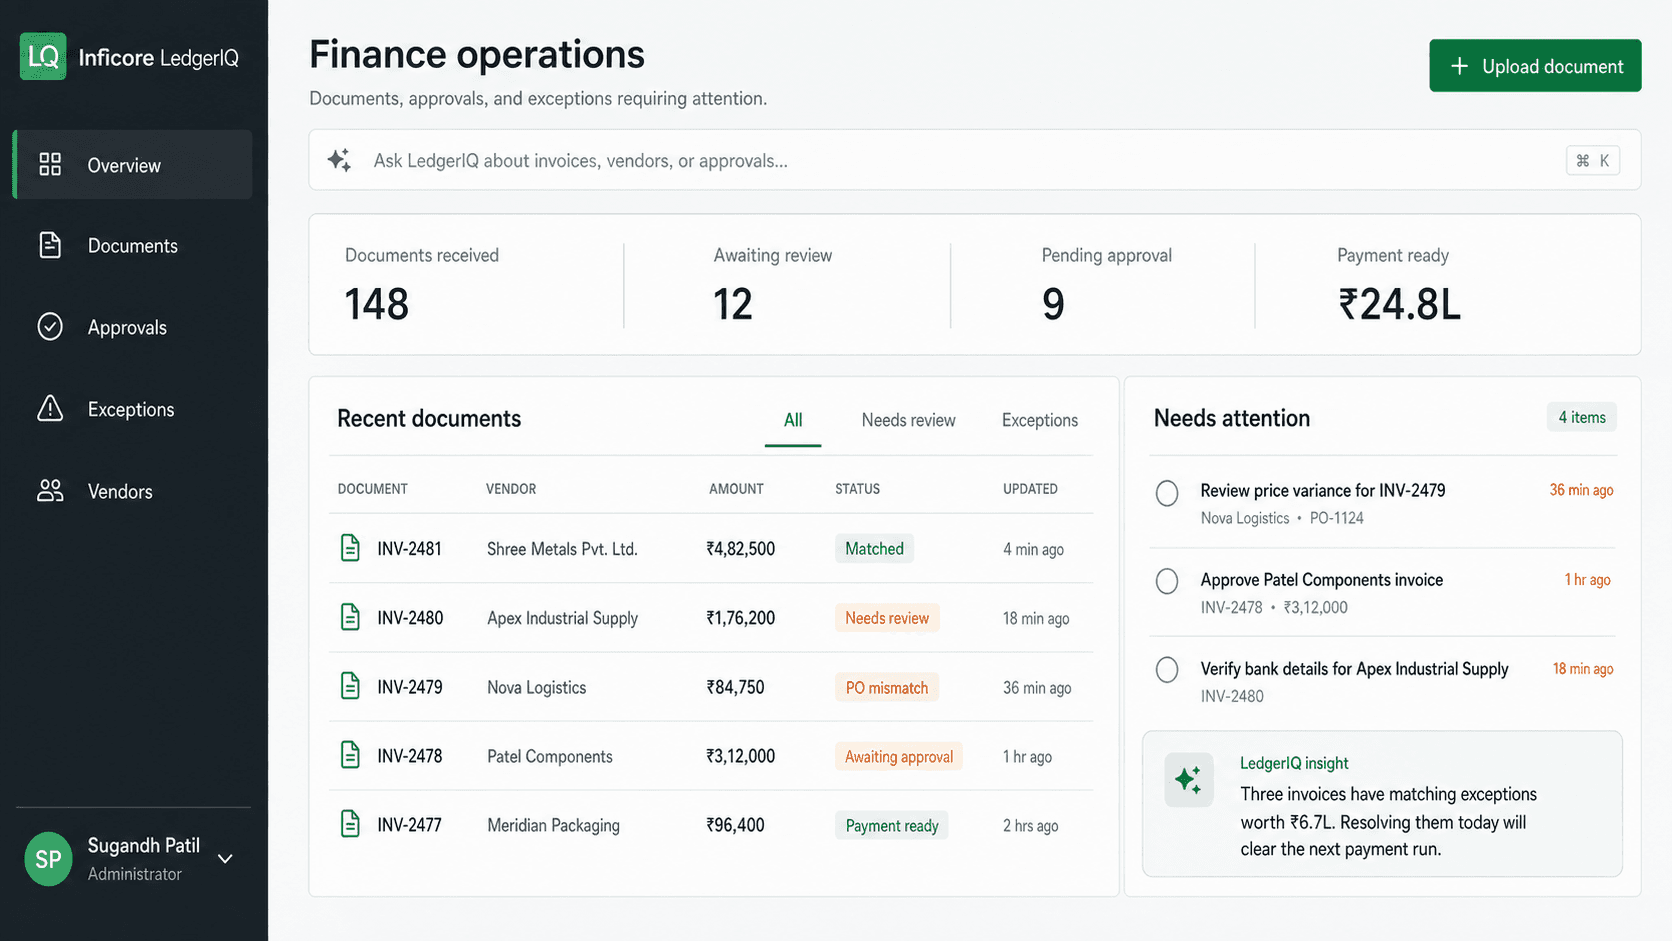
Task: Open Approvals from the sidebar
Action: tap(132, 327)
